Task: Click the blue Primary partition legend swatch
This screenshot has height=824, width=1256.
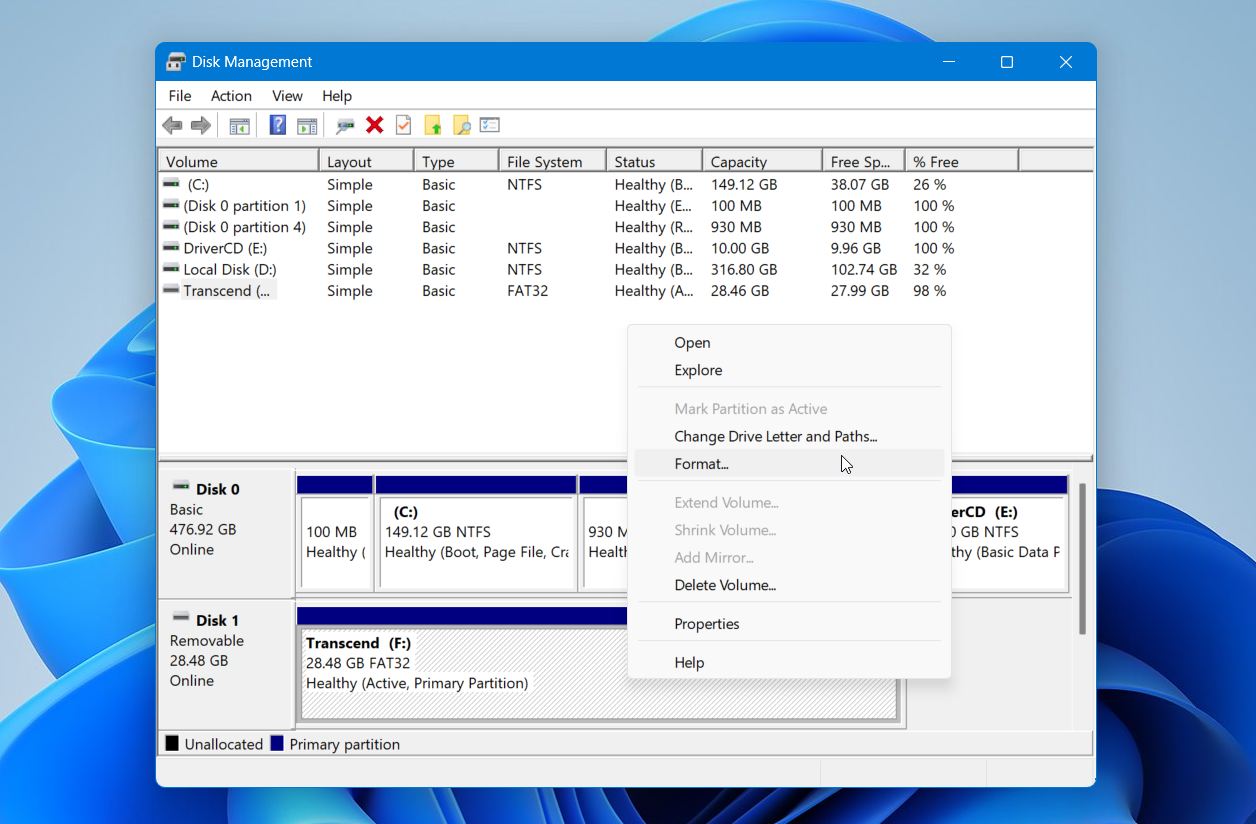Action: (277, 744)
